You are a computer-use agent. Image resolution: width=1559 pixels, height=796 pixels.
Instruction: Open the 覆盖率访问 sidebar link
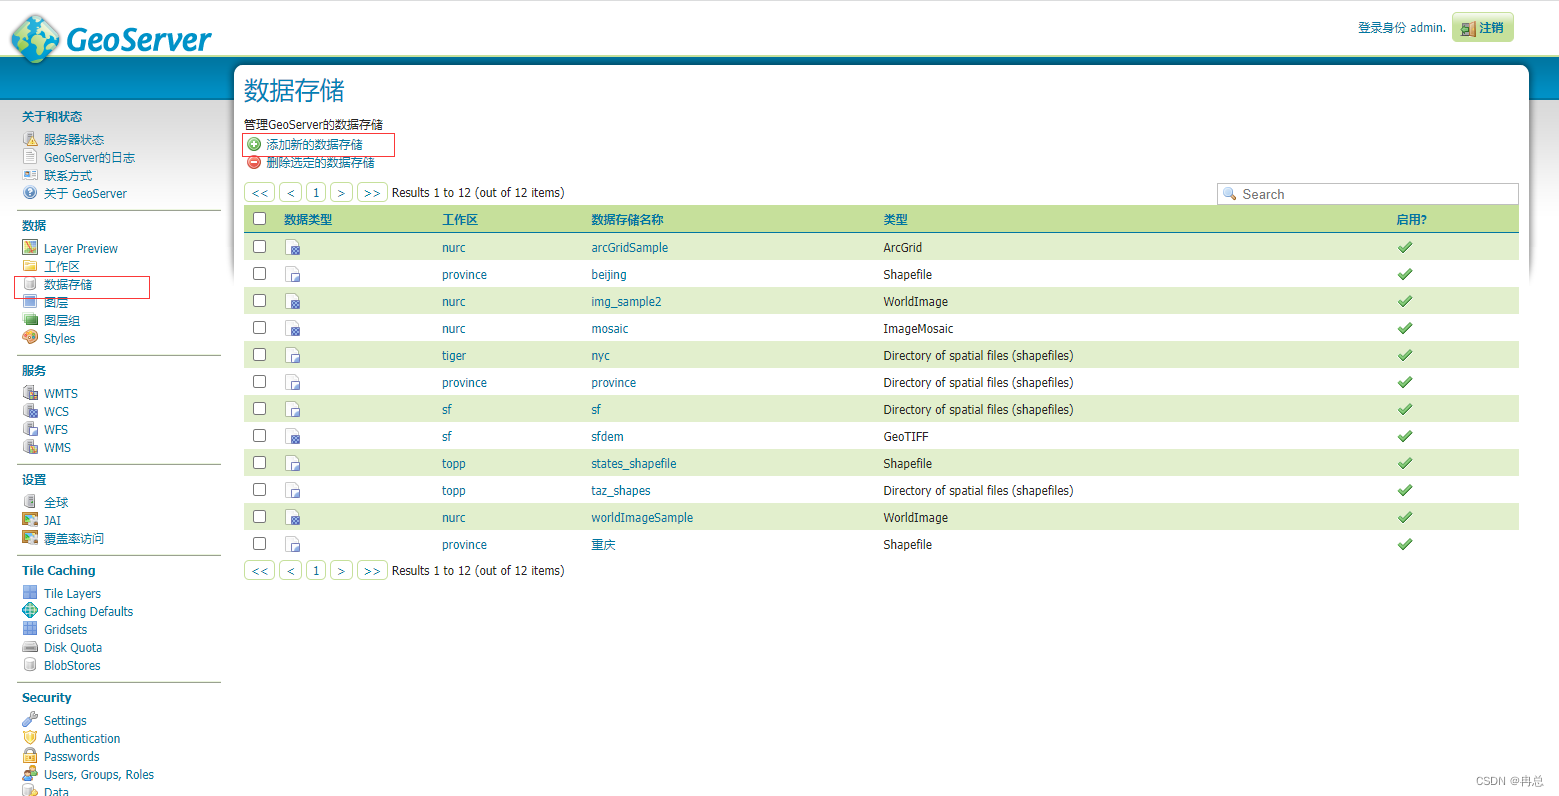pyautogui.click(x=74, y=538)
